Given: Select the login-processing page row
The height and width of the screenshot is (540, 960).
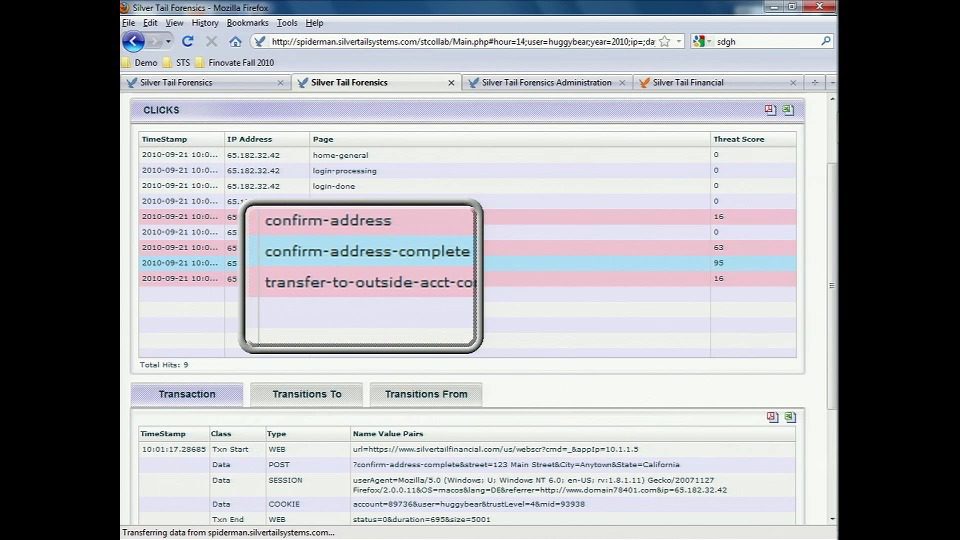Looking at the screenshot, I should click(x=467, y=171).
